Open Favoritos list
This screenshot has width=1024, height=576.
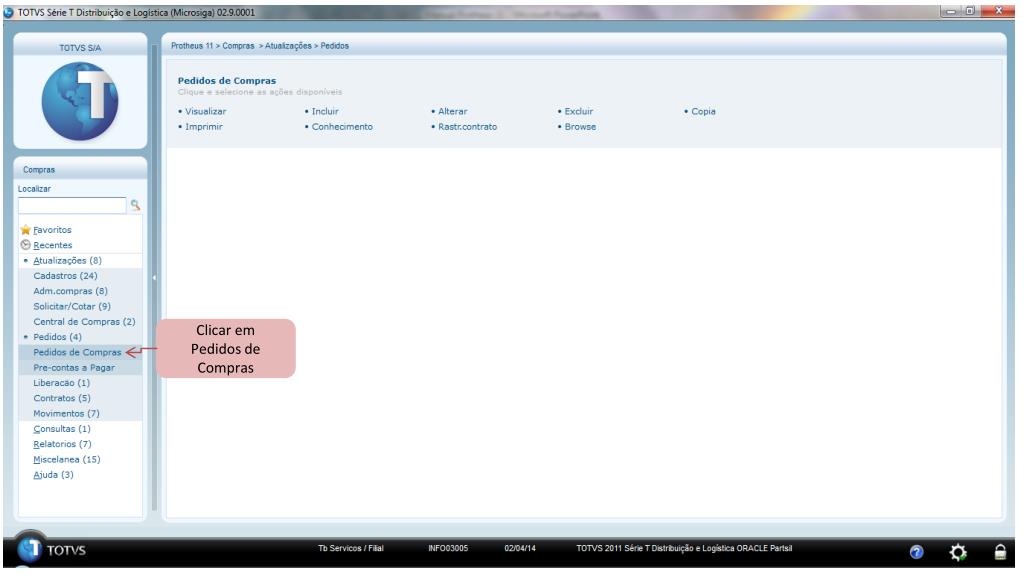pyautogui.click(x=52, y=230)
